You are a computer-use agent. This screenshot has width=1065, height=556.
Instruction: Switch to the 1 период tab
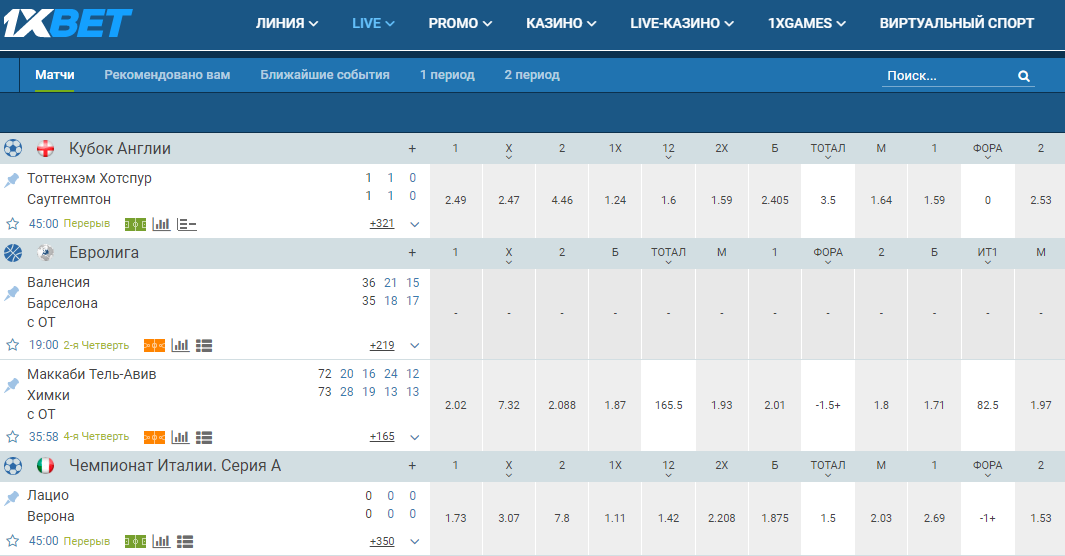tap(447, 75)
